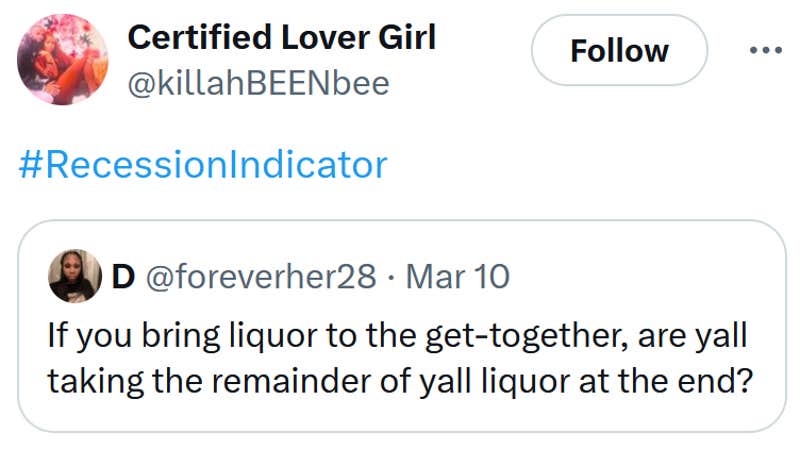The height and width of the screenshot is (449, 800).
Task: Click the word "Follow" label text
Action: (619, 50)
